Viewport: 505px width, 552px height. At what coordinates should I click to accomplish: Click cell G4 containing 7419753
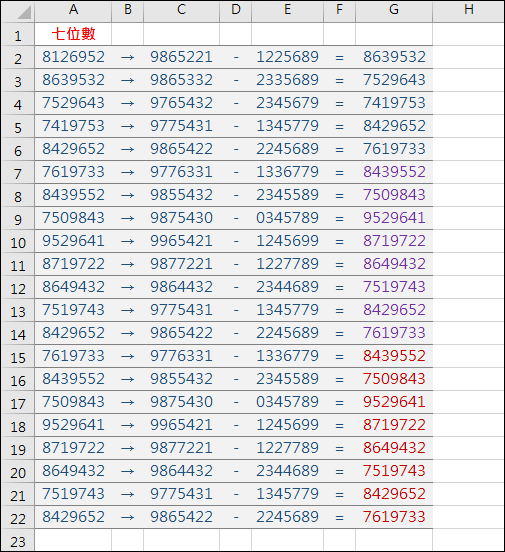pyautogui.click(x=394, y=103)
